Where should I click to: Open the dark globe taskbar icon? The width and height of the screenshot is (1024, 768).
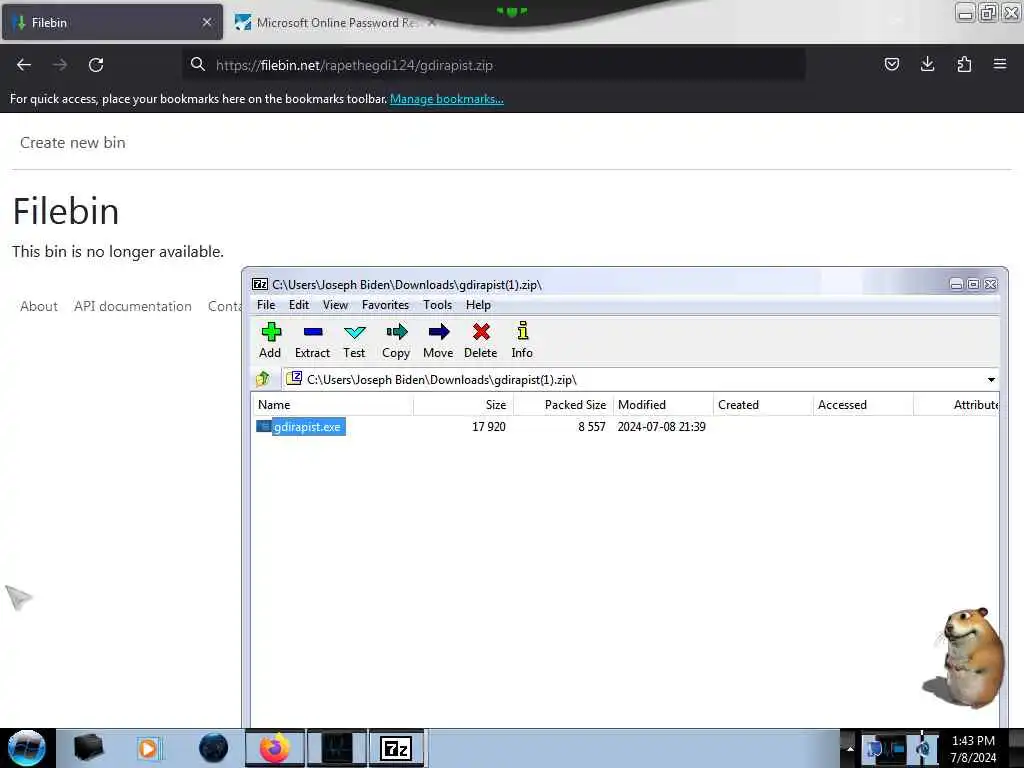coord(214,748)
